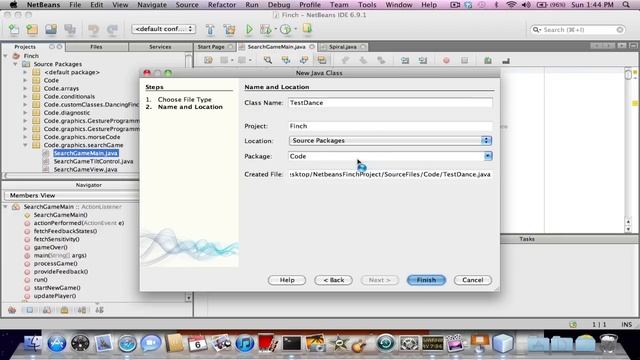This screenshot has height=360, width=640.
Task: Open Finder from the Dock
Action: pos(33,344)
